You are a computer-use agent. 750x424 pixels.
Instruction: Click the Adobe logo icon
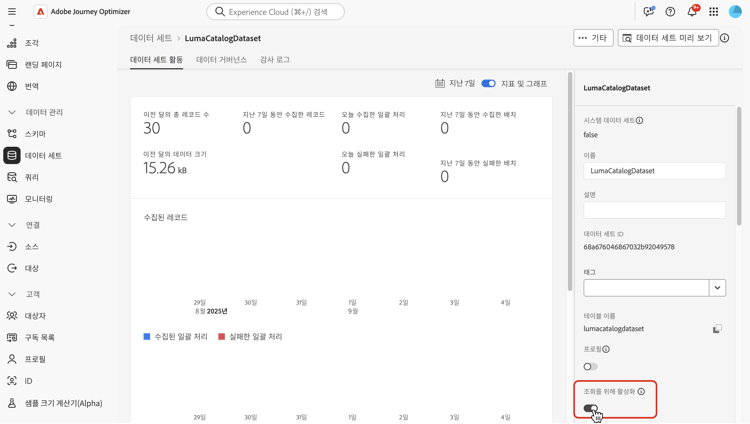tap(41, 11)
